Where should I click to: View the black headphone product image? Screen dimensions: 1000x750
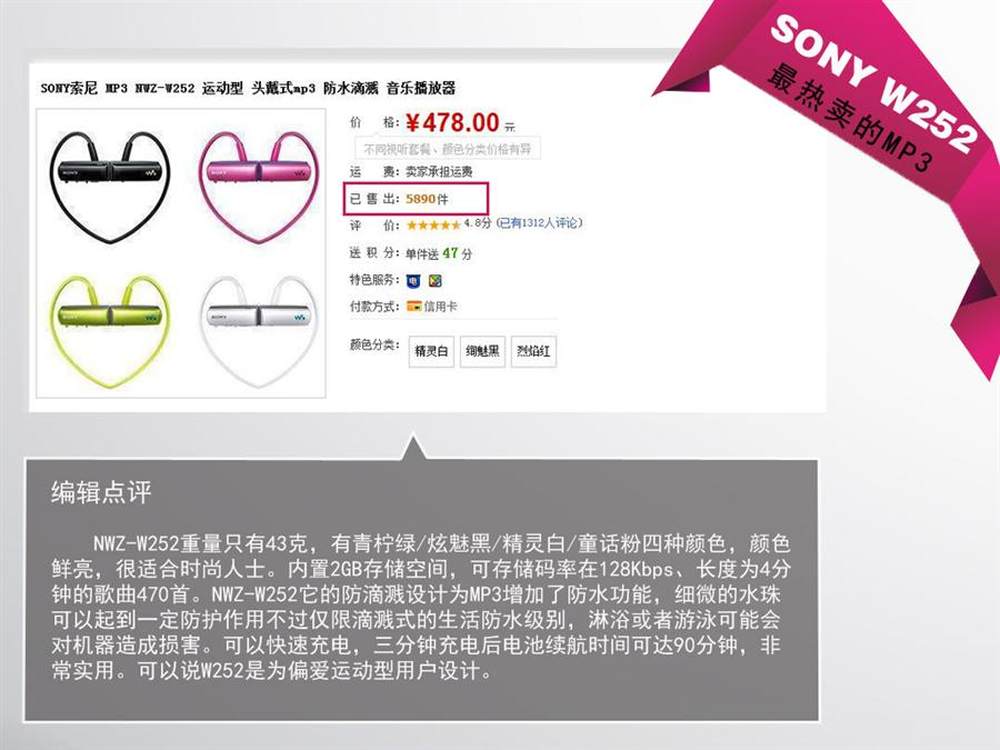[110, 185]
